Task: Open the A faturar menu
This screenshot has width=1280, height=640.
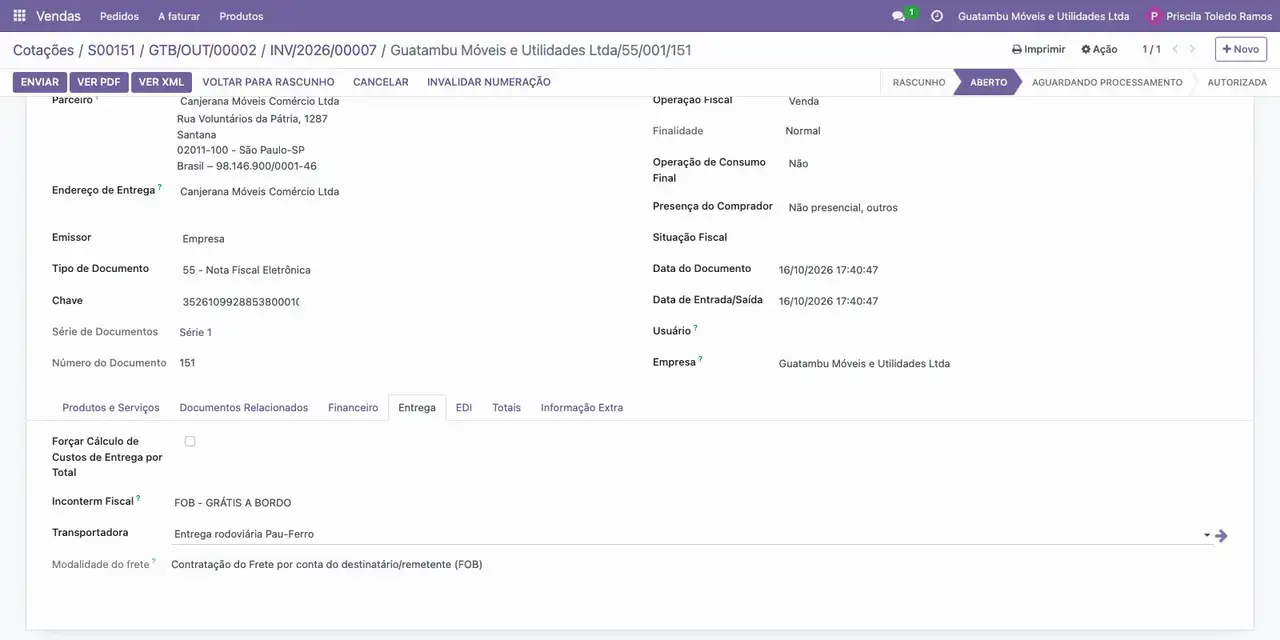Action: [179, 16]
